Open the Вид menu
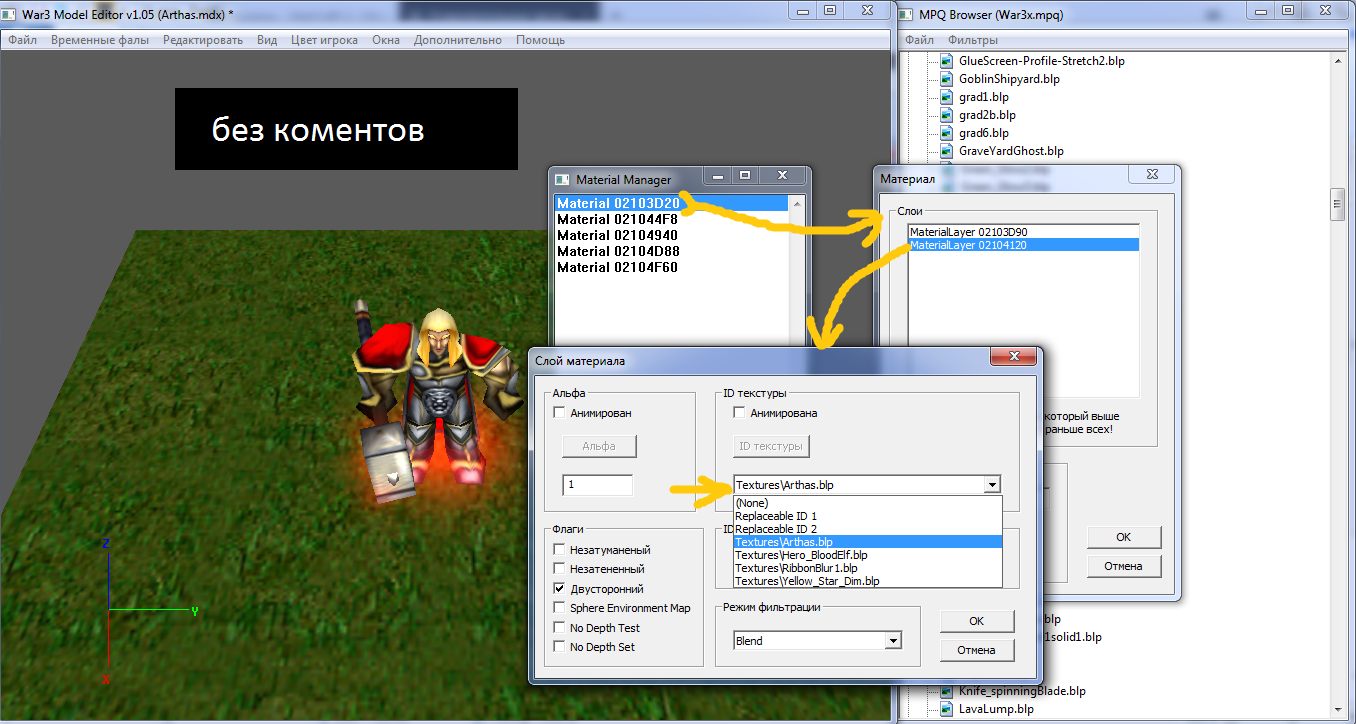The width and height of the screenshot is (1356, 724). (x=267, y=40)
